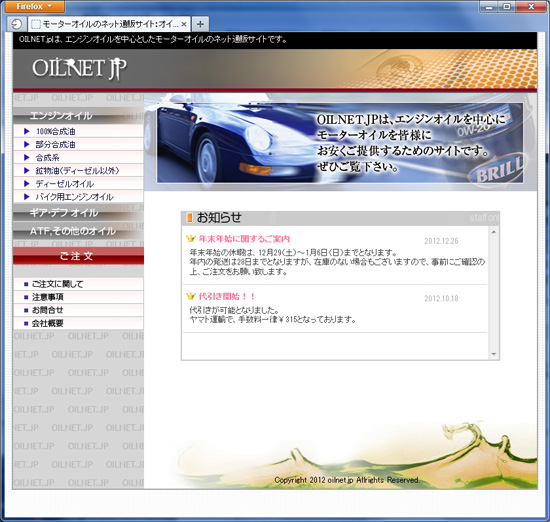Click the 代引き開始!! news headline

227,296
